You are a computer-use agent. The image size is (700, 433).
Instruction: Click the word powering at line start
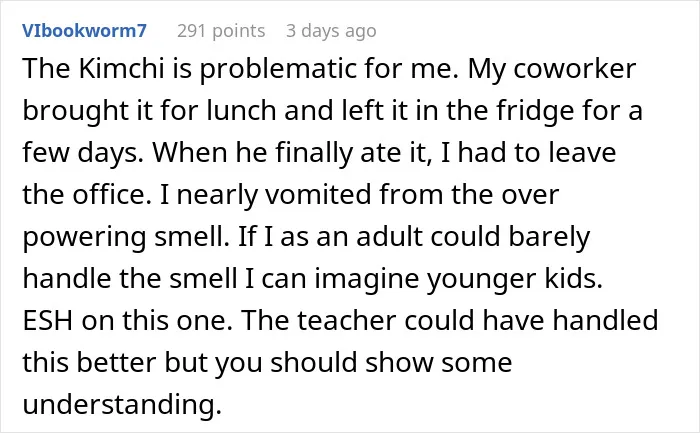click(84, 238)
